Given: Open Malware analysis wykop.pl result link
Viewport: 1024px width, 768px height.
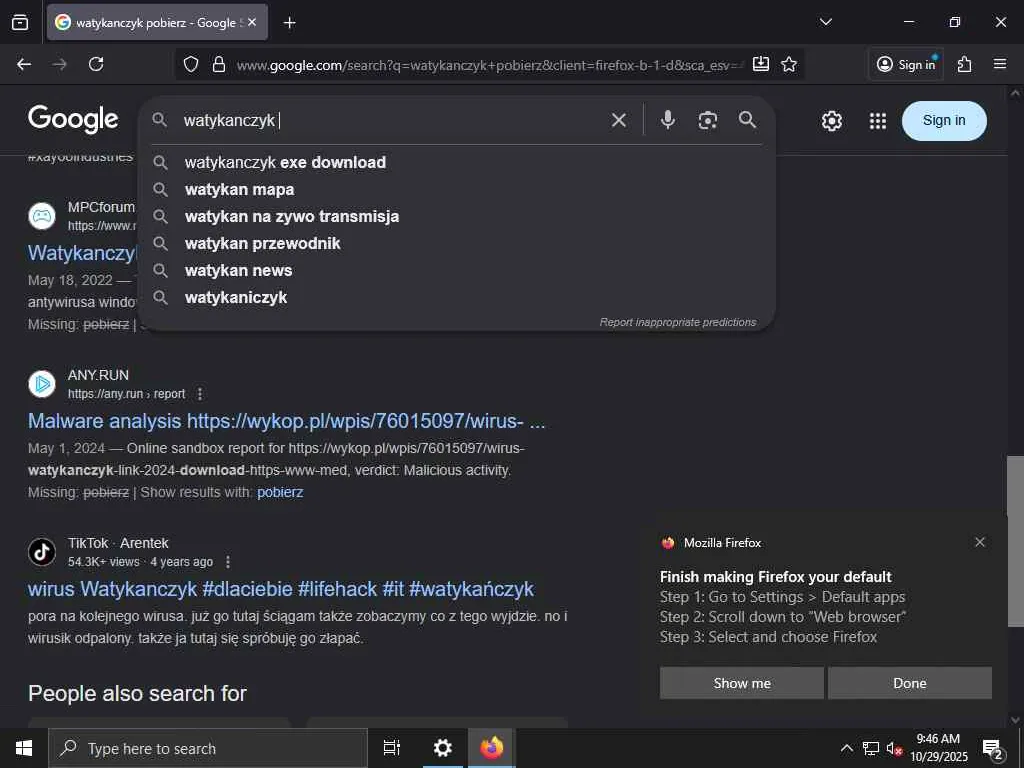Looking at the screenshot, I should tap(286, 421).
